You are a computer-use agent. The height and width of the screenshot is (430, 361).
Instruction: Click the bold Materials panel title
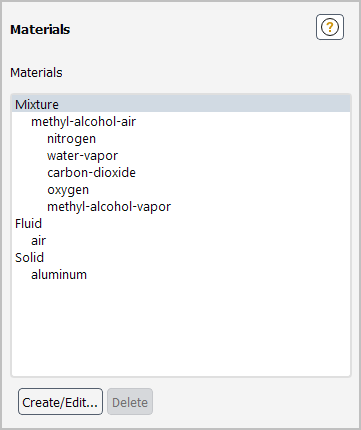coord(40,29)
